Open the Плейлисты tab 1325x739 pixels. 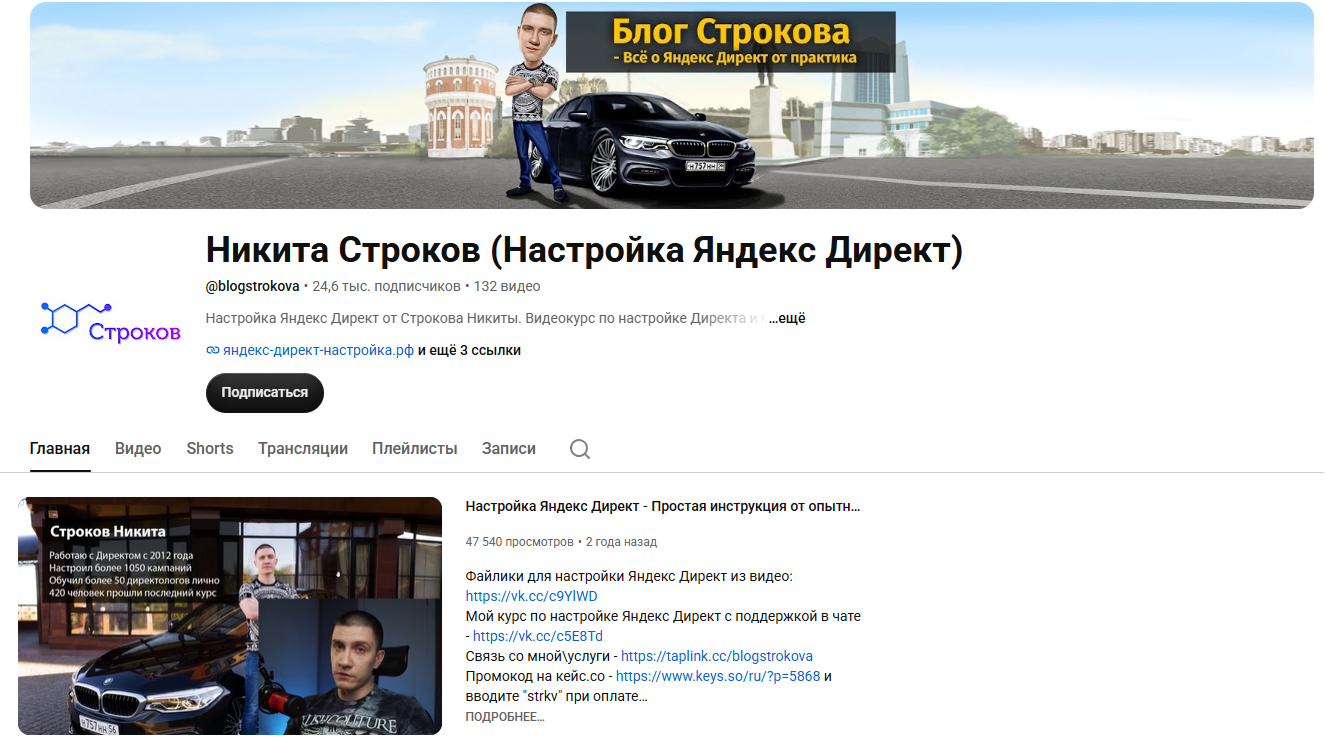(415, 449)
